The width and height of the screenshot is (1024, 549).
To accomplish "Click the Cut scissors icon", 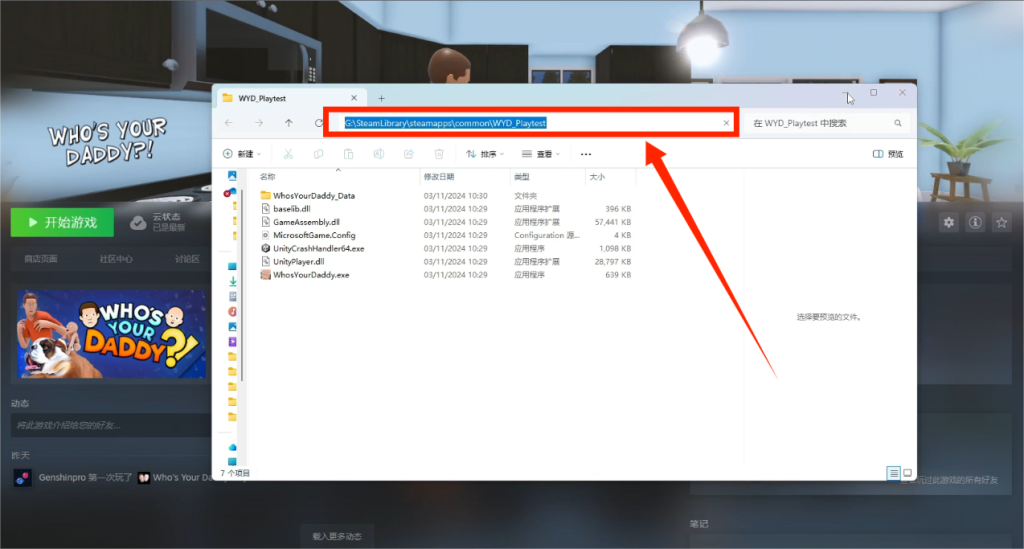I will coord(288,154).
